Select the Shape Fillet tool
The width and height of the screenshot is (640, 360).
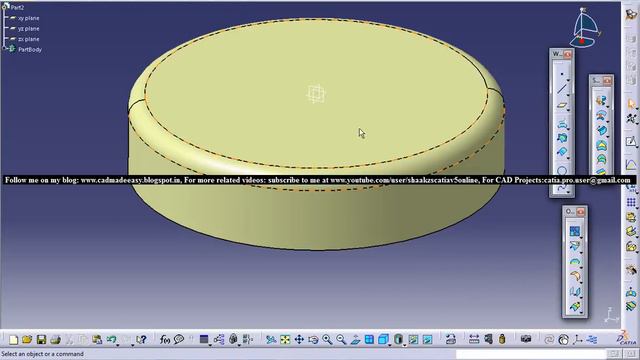574,276
